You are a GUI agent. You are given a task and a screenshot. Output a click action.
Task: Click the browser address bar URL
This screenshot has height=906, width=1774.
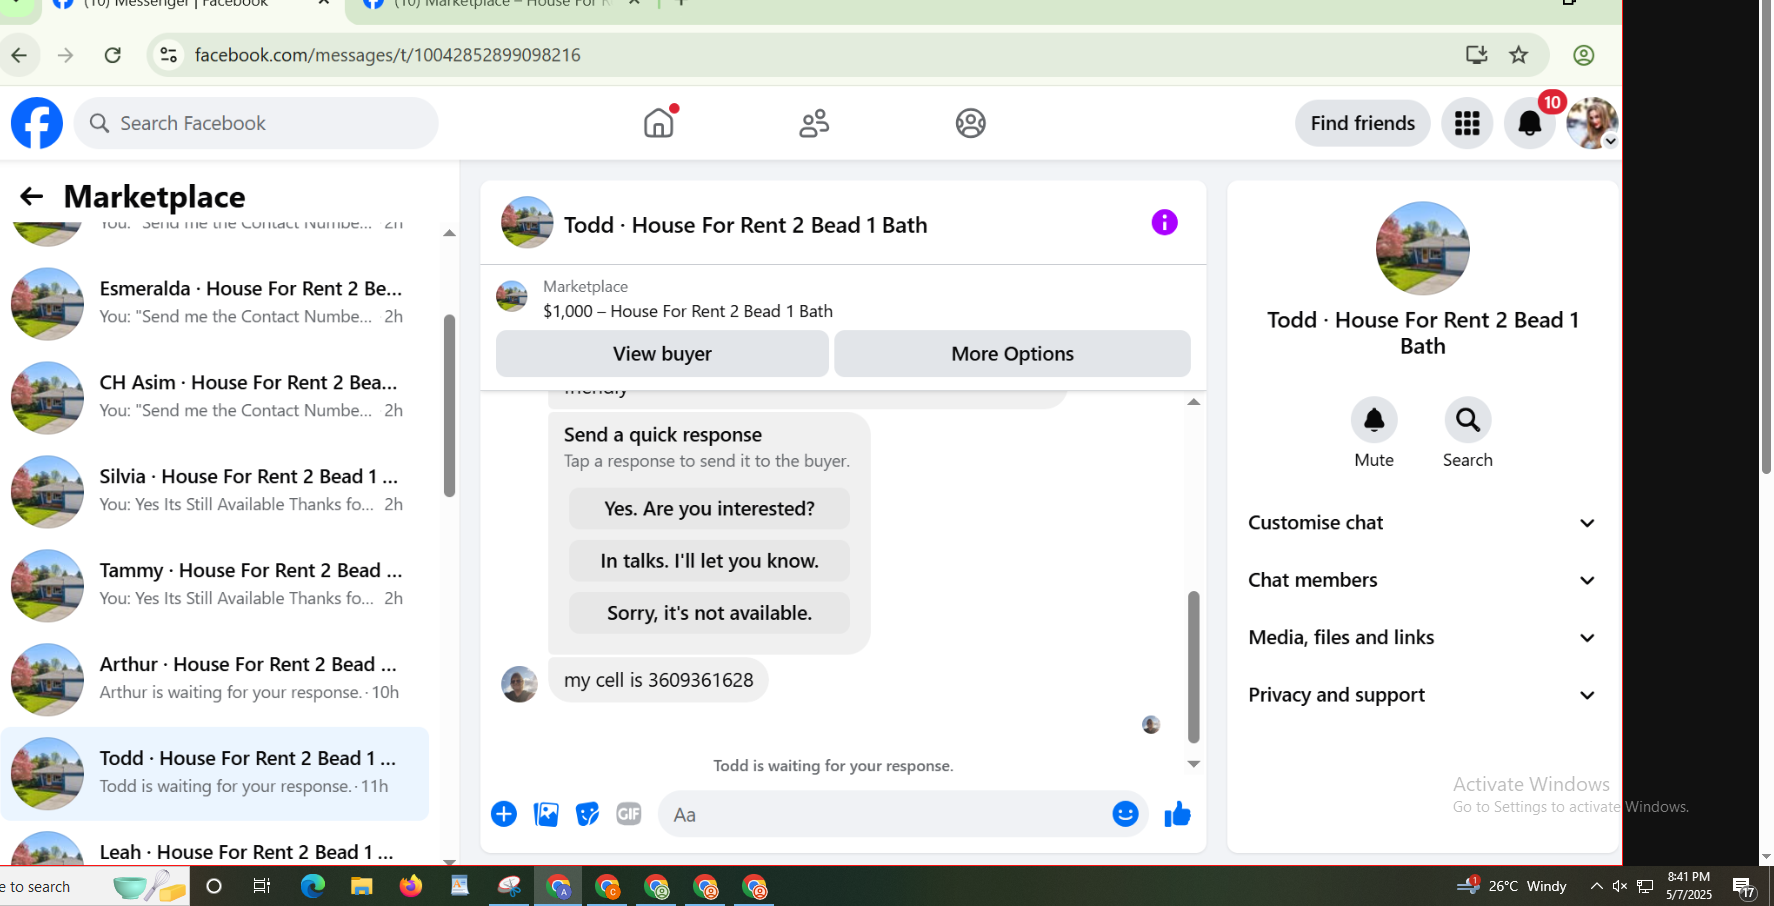coord(387,55)
